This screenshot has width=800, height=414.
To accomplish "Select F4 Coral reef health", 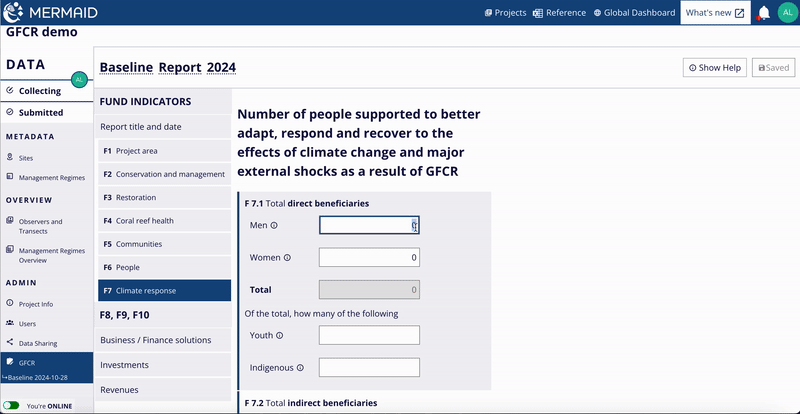I will [x=164, y=221].
